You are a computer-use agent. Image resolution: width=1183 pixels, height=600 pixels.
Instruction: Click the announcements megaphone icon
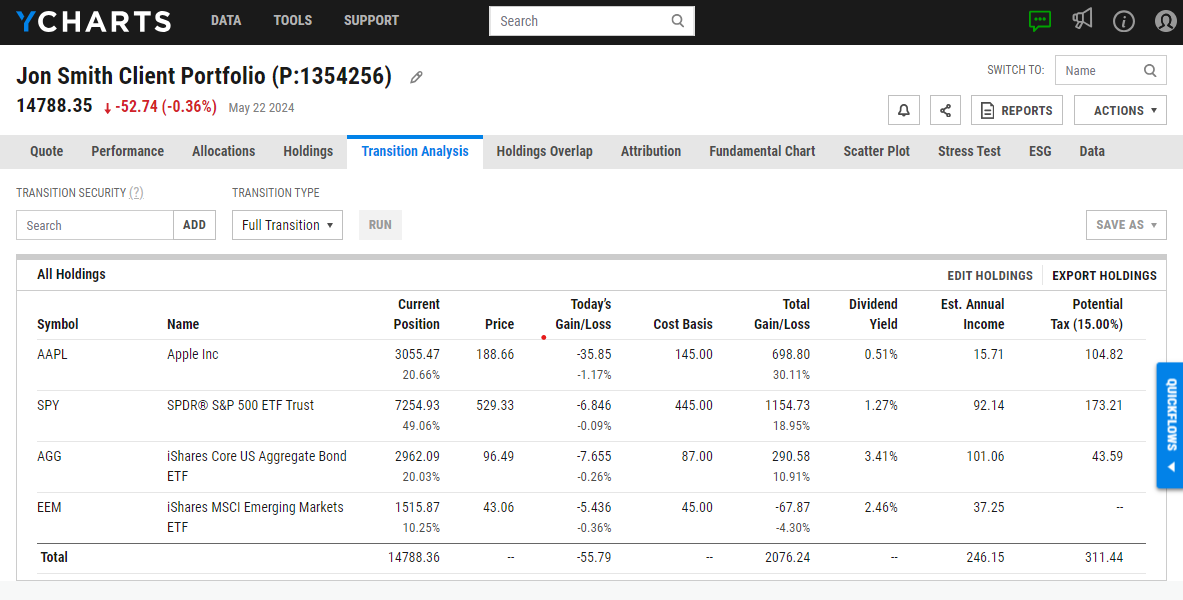tap(1082, 20)
